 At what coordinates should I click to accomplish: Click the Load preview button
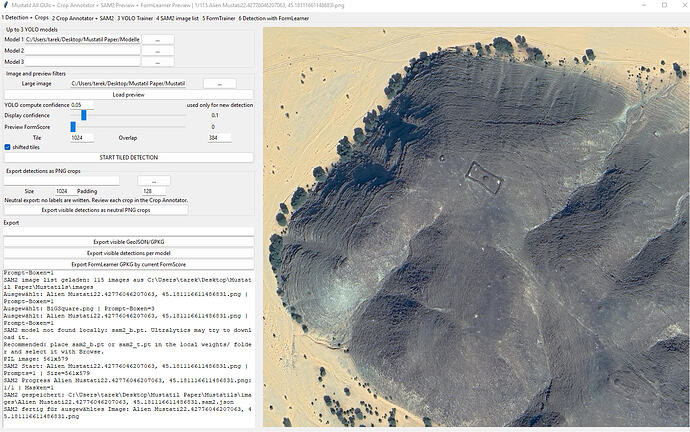(x=128, y=95)
